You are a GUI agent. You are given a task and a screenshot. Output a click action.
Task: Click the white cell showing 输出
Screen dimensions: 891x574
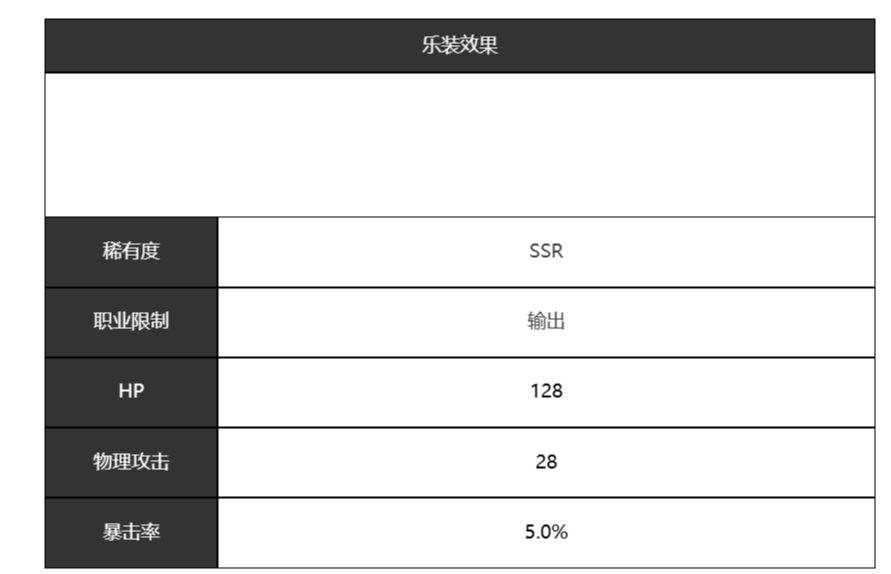(x=700, y=321)
